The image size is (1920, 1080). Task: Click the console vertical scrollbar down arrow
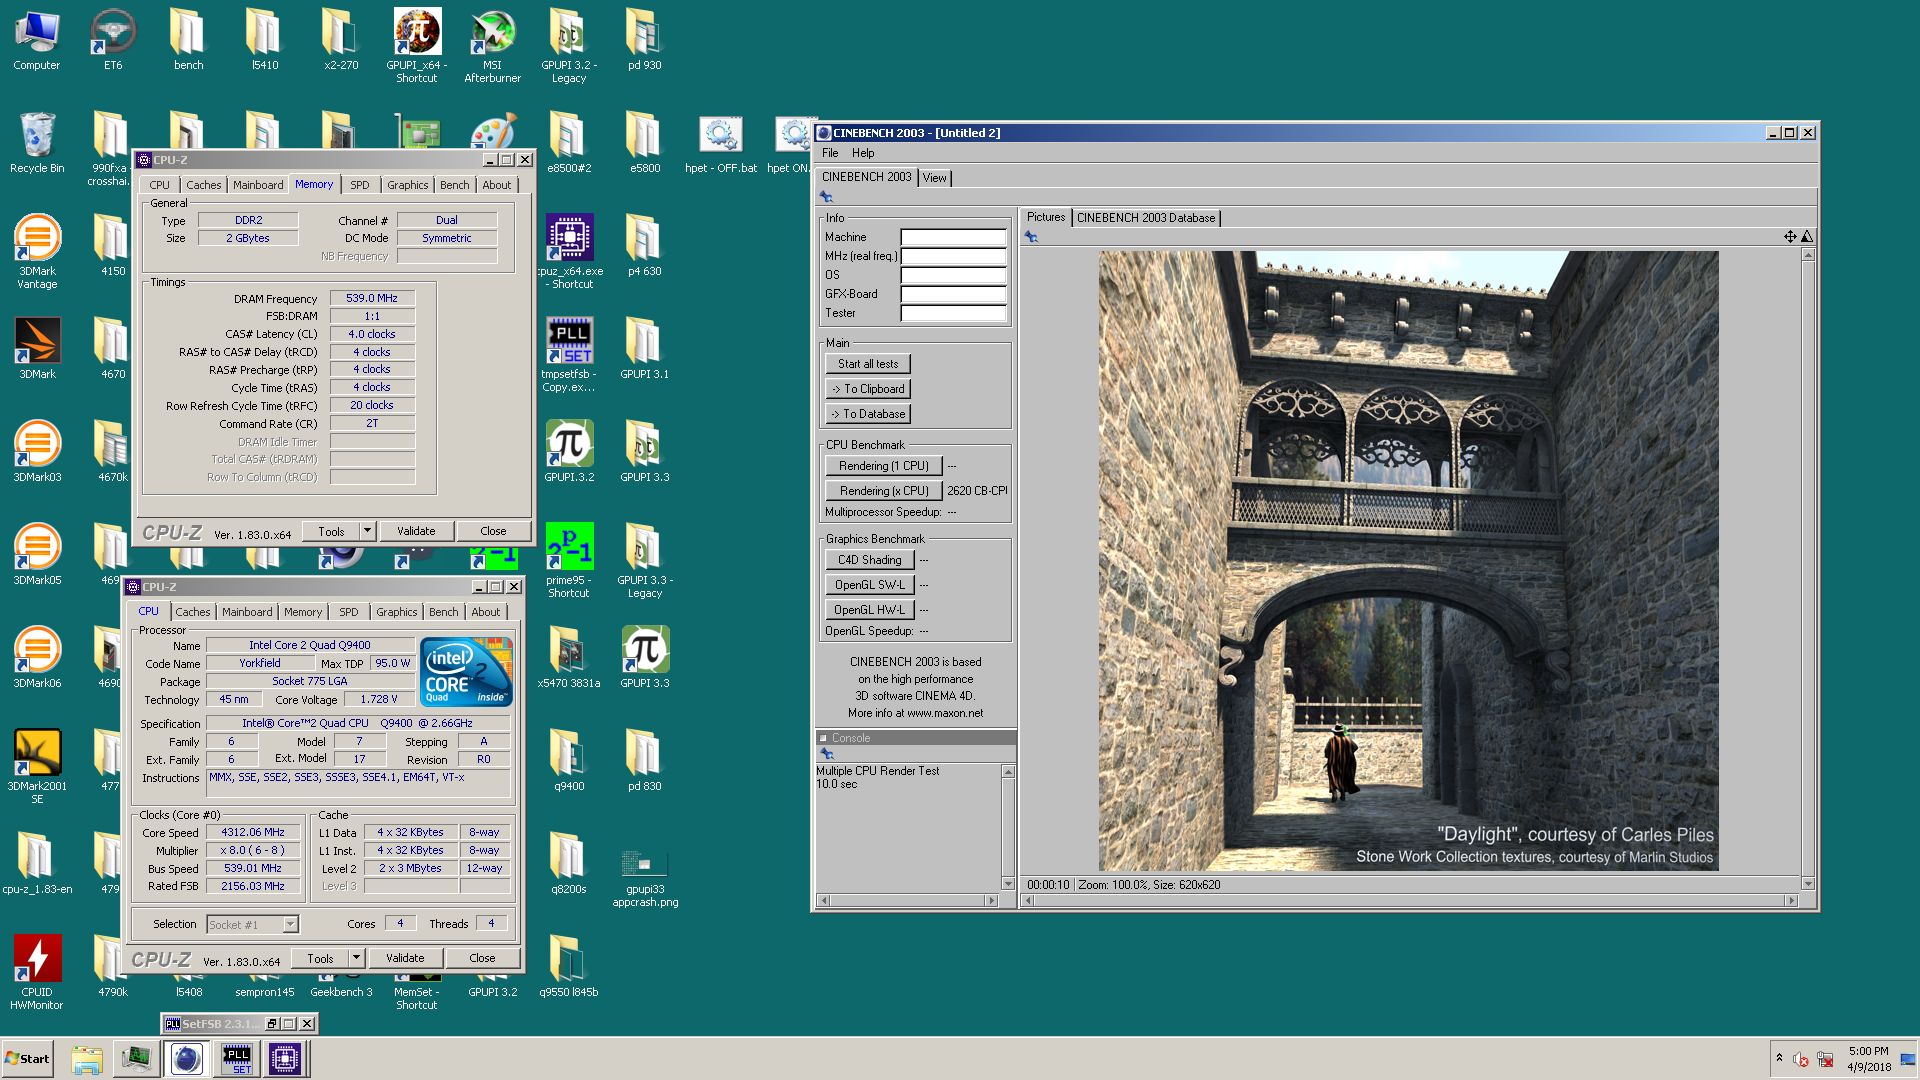pyautogui.click(x=1008, y=884)
